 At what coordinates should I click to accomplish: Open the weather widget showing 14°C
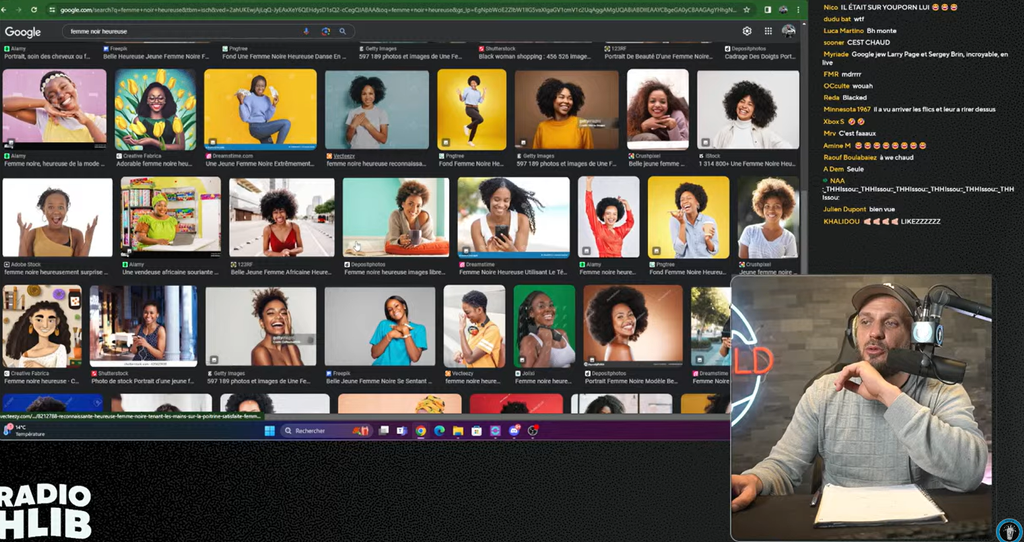pyautogui.click(x=20, y=431)
